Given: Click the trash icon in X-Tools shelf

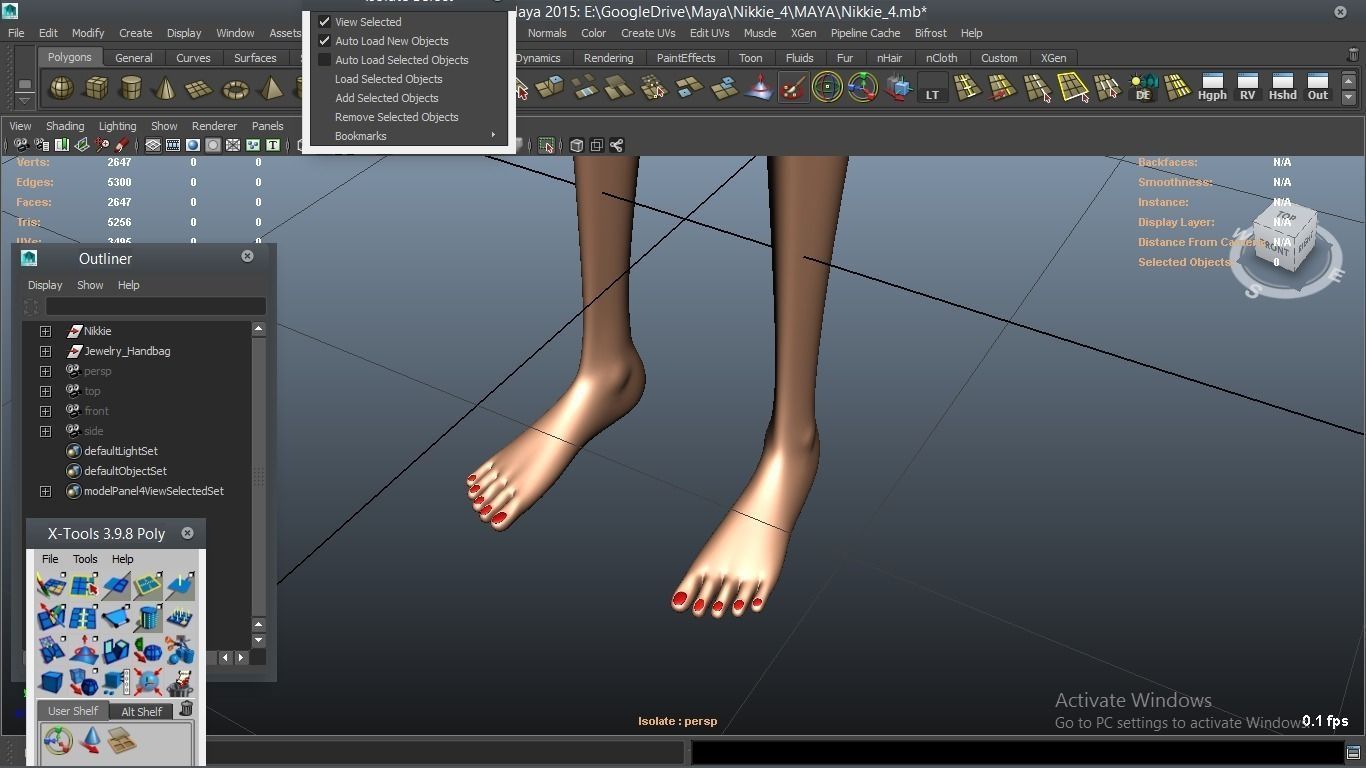Looking at the screenshot, I should [x=186, y=709].
